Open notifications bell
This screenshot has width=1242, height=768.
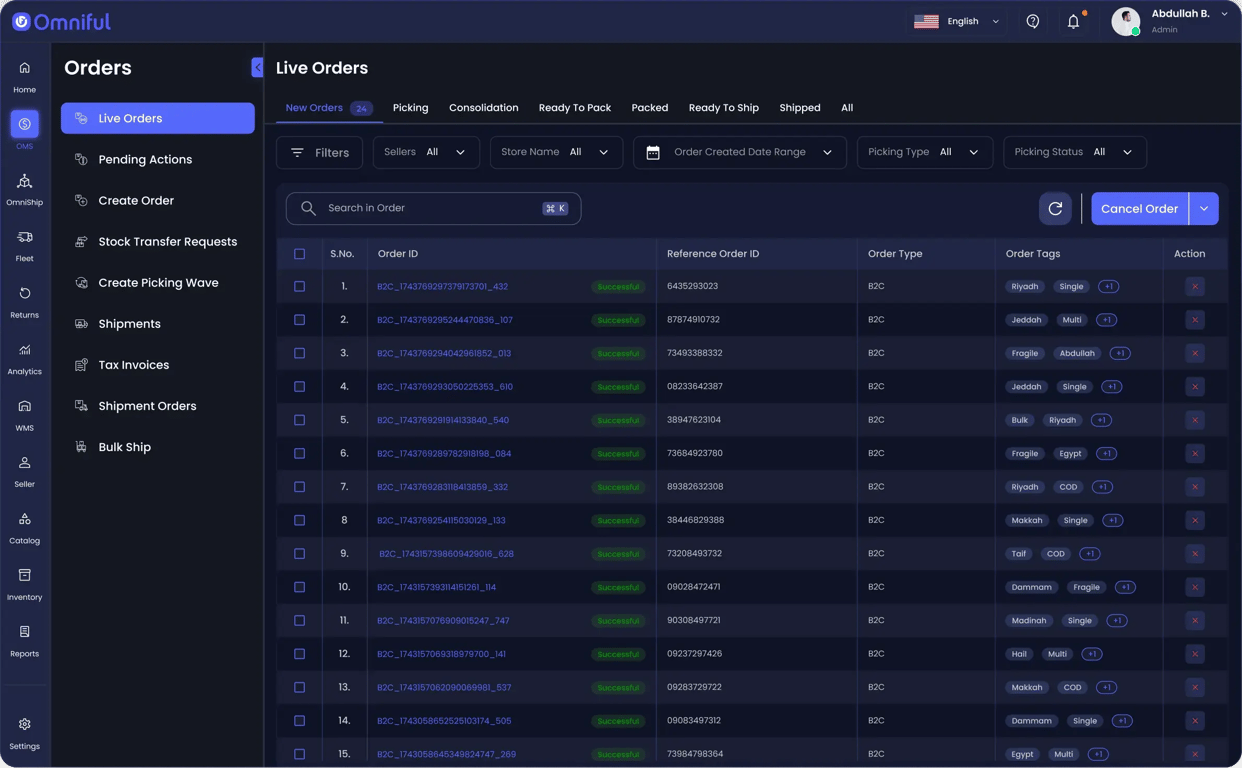pyautogui.click(x=1073, y=20)
